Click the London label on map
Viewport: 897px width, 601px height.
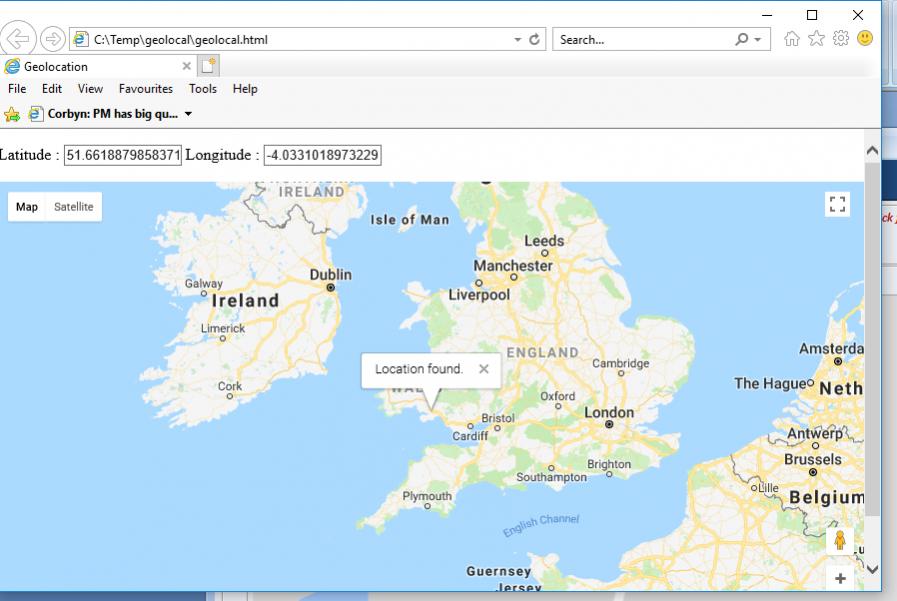(609, 412)
